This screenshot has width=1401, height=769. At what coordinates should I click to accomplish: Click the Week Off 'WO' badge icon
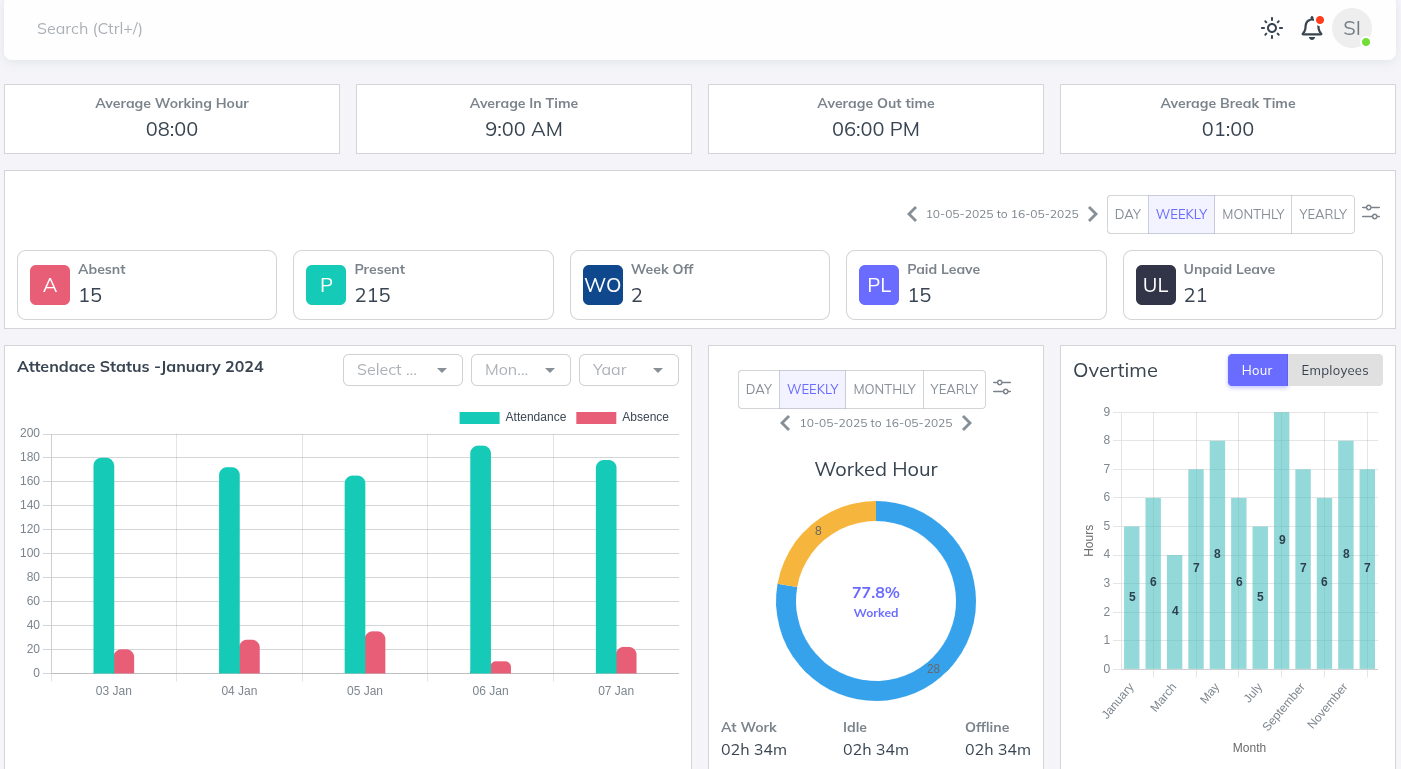pos(602,285)
